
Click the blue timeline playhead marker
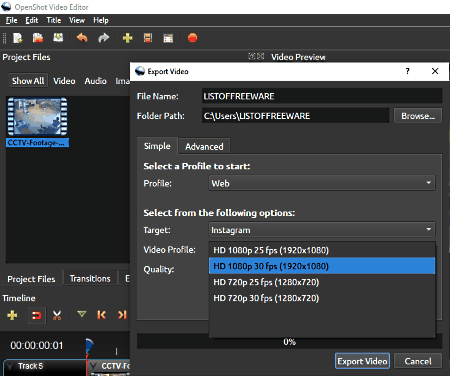tap(89, 346)
